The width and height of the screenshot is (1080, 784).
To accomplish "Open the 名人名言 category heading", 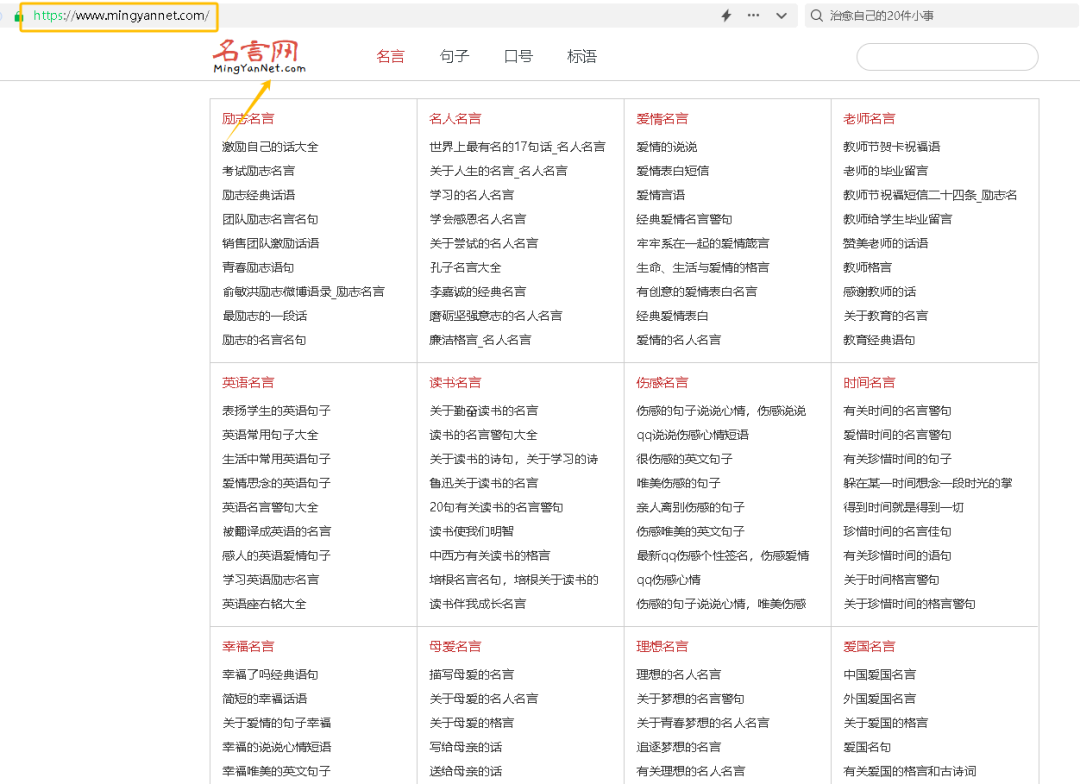I will tap(455, 118).
